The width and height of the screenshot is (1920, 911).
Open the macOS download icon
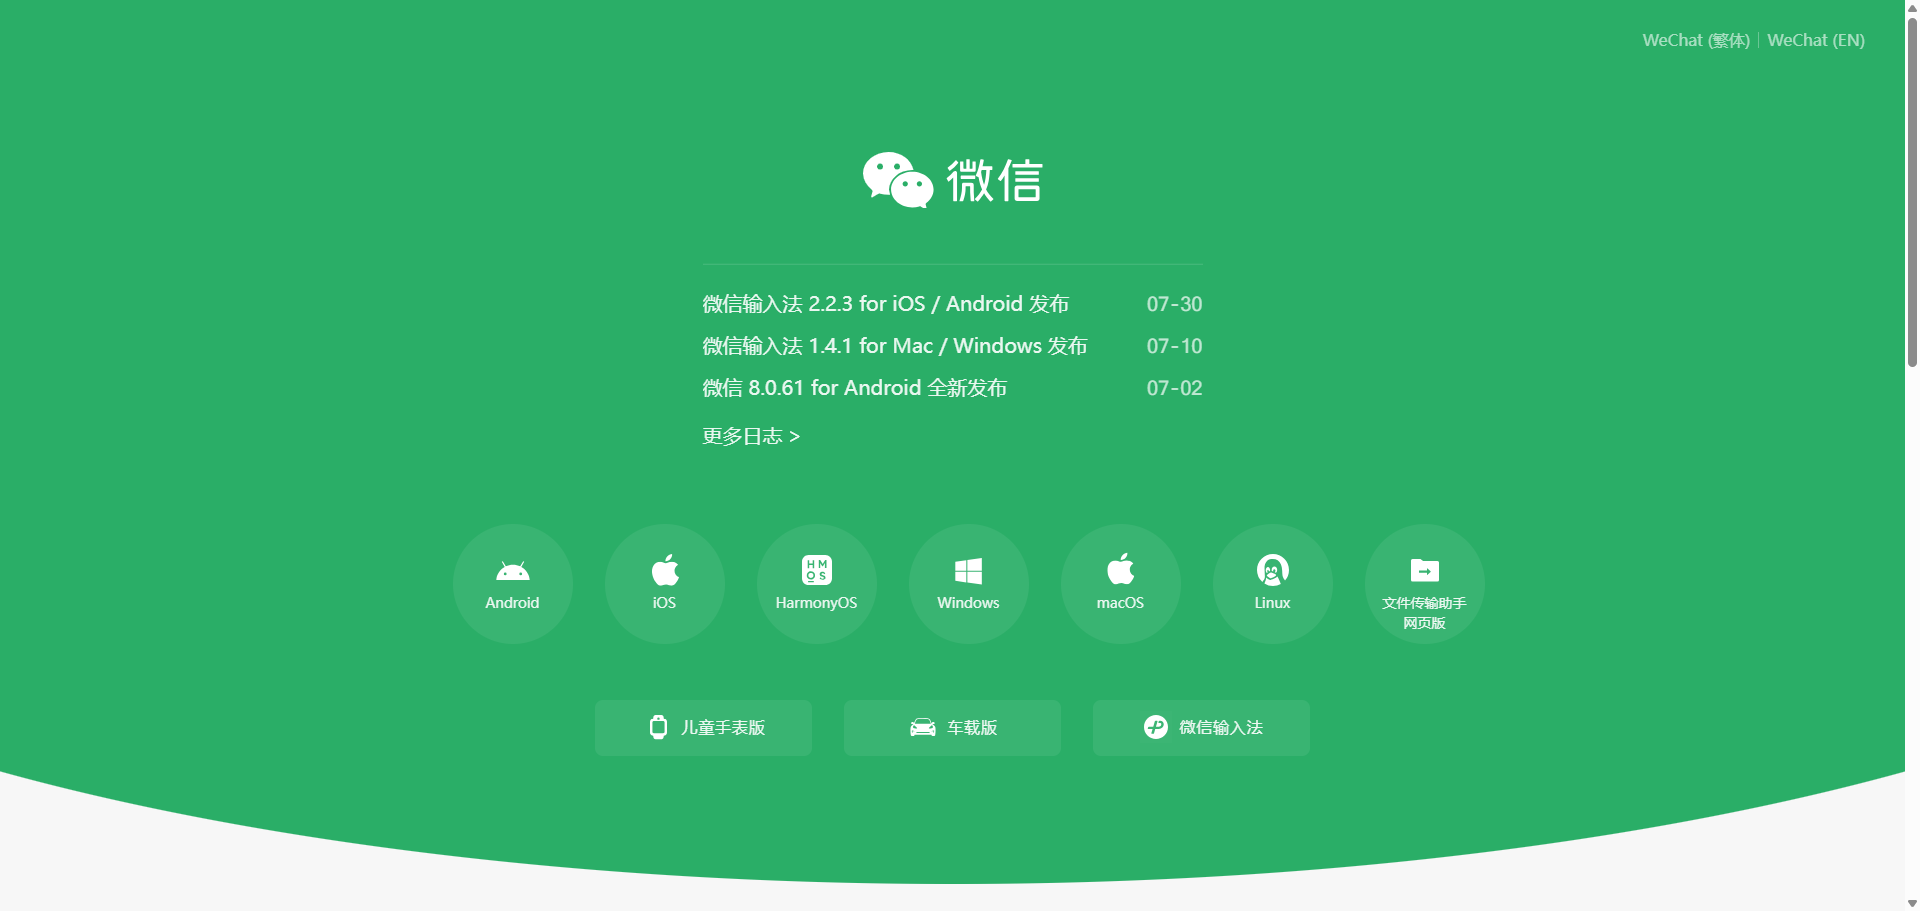(x=1120, y=584)
